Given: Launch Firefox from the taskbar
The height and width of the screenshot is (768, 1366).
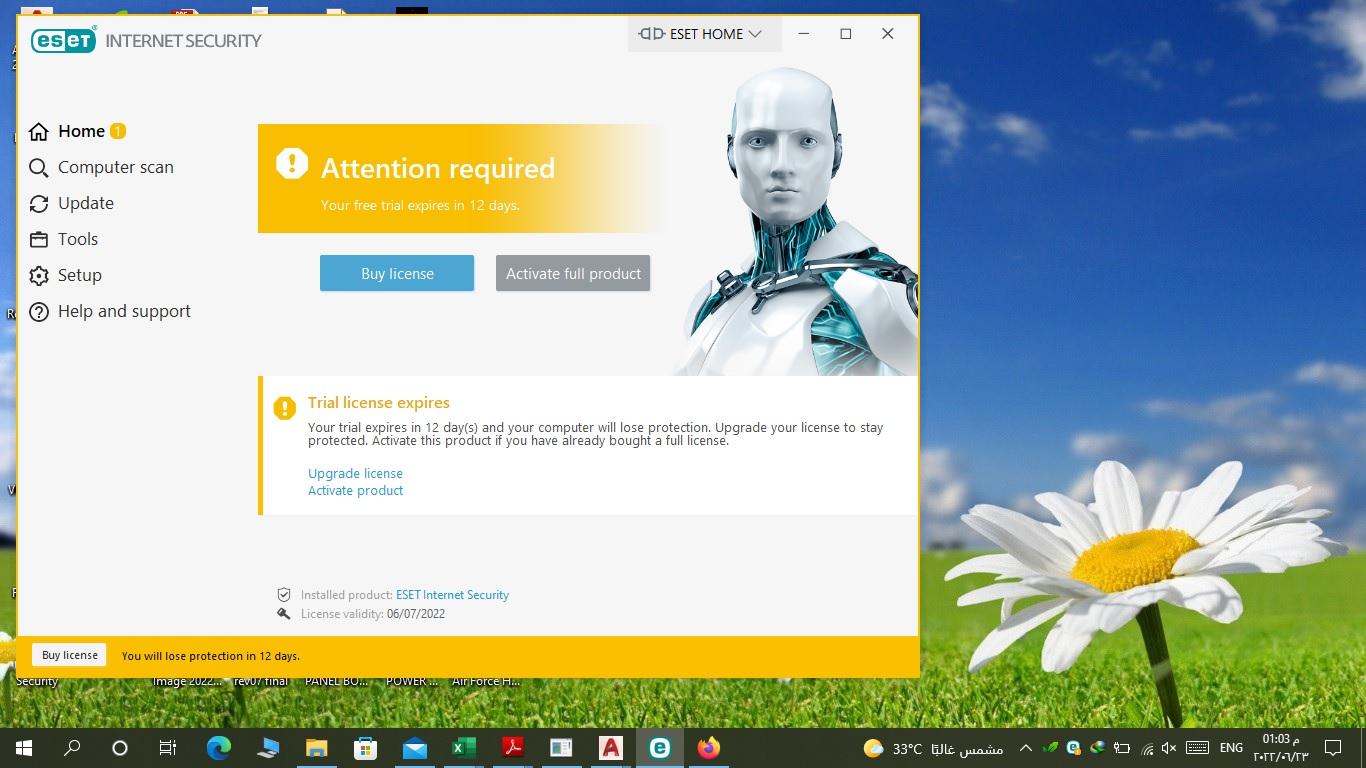Looking at the screenshot, I should point(708,747).
